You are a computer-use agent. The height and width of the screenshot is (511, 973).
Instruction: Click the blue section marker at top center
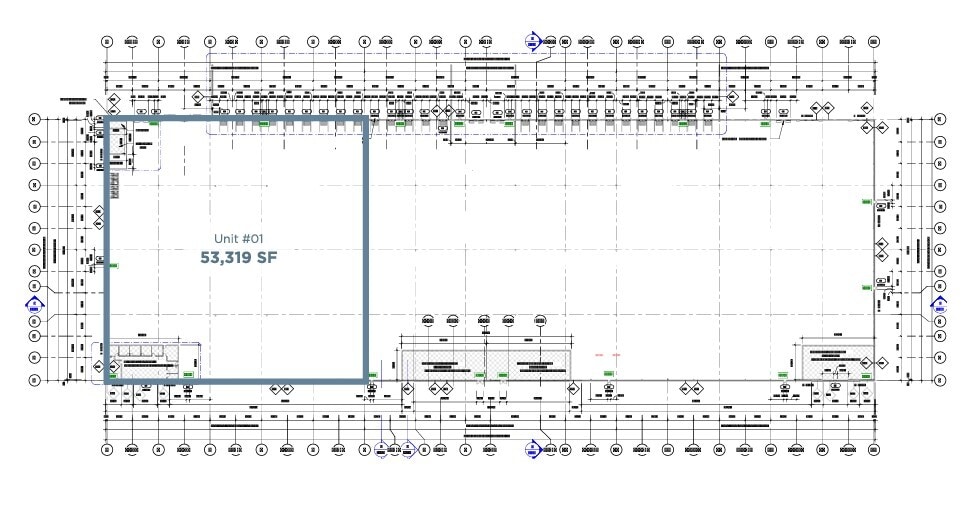pos(532,41)
